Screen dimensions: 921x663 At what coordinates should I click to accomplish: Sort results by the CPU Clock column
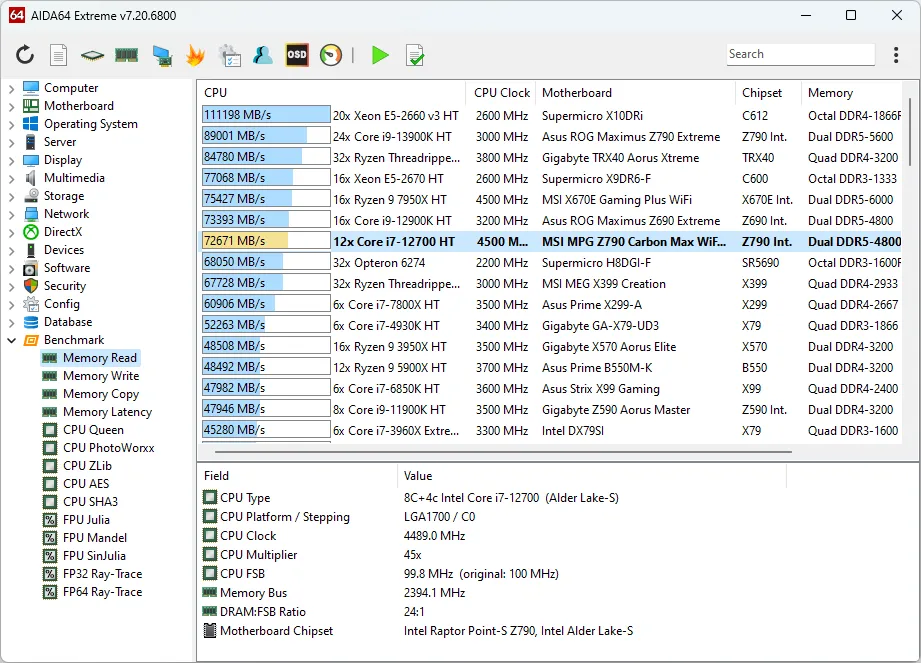click(x=501, y=92)
